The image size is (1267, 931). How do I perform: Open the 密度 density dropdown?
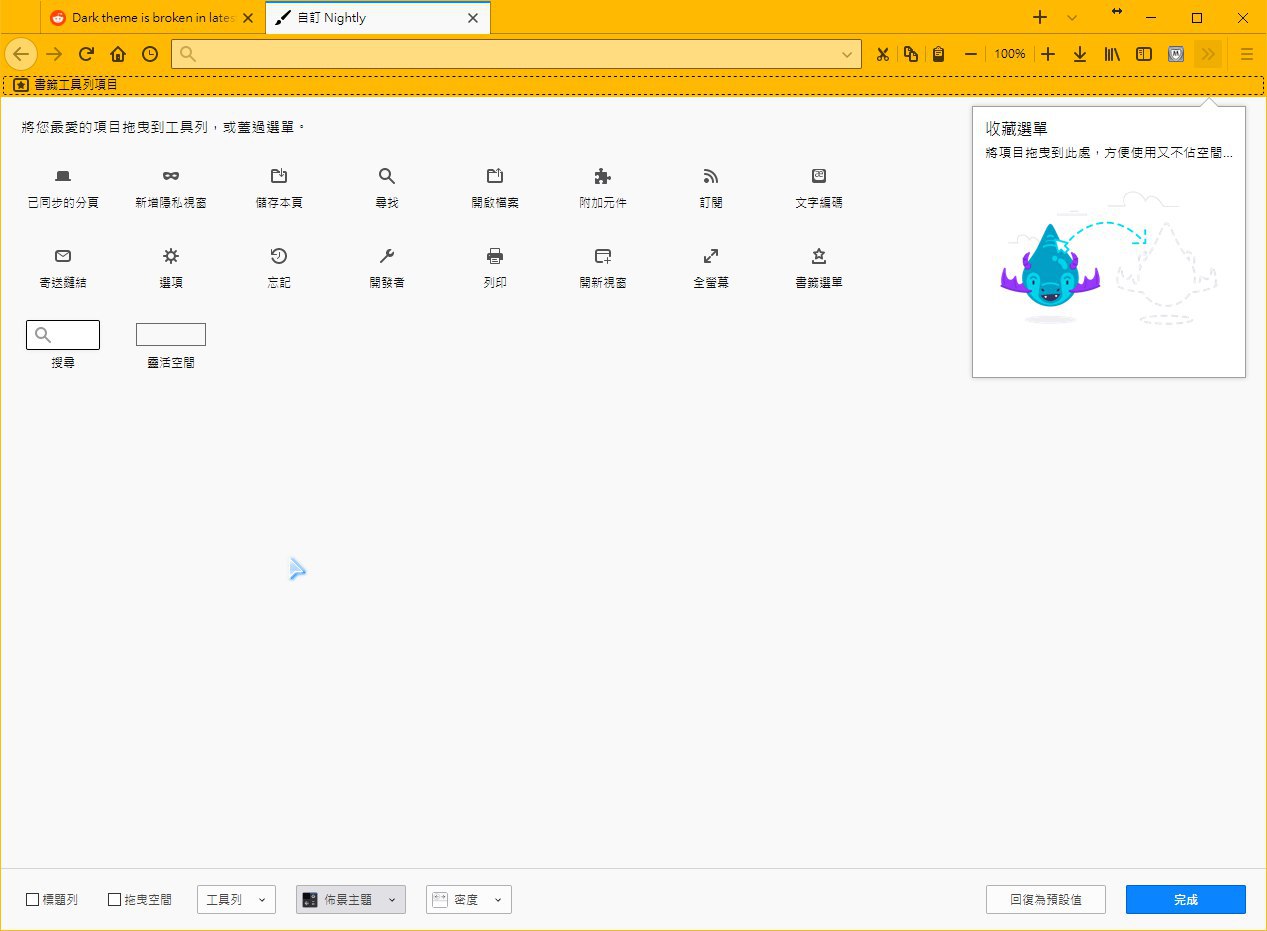tap(468, 900)
